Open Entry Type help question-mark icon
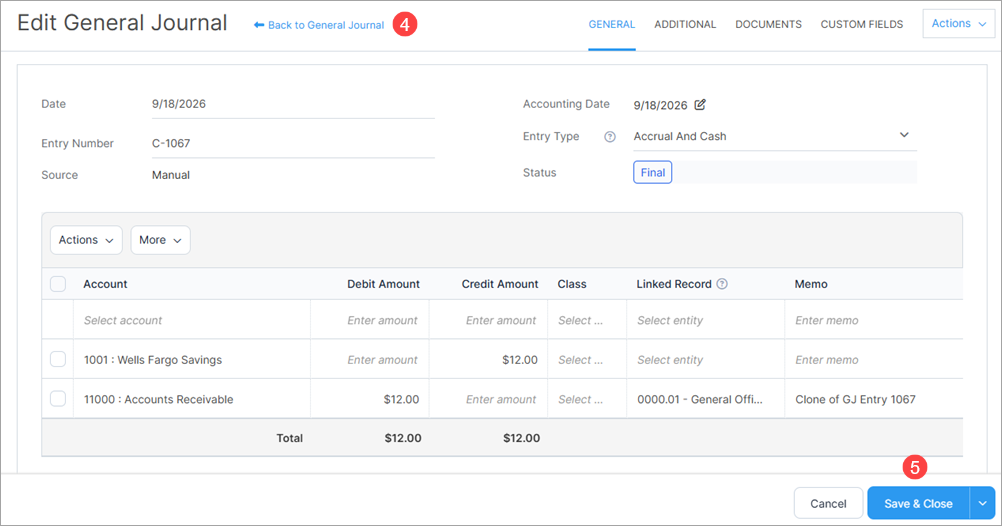The height and width of the screenshot is (526, 1002). point(610,137)
